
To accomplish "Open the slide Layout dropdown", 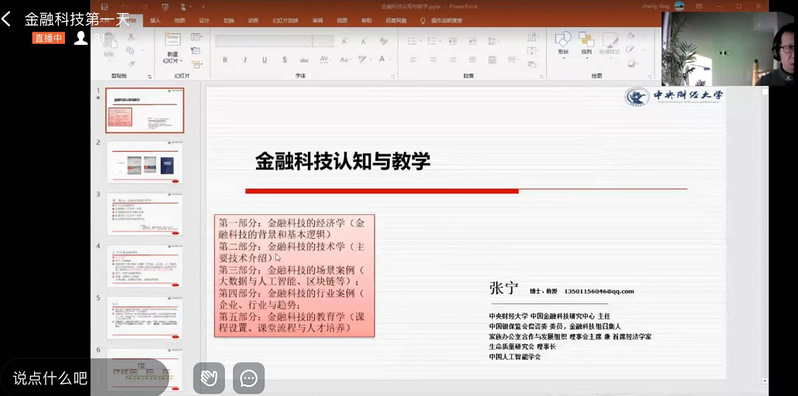I will [x=196, y=37].
